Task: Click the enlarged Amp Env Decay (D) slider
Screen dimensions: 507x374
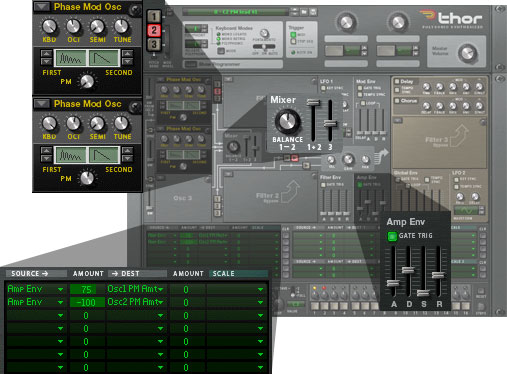Action: tap(408, 270)
